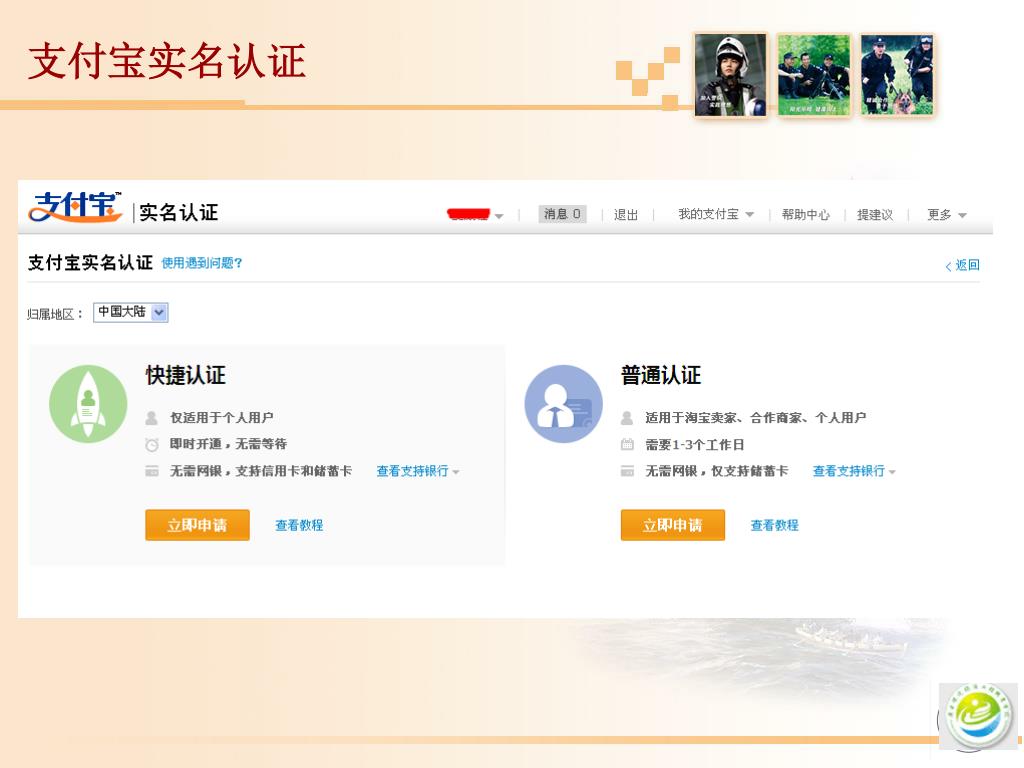
Task: Open 查看教程 link under 快捷认证
Action: click(299, 525)
